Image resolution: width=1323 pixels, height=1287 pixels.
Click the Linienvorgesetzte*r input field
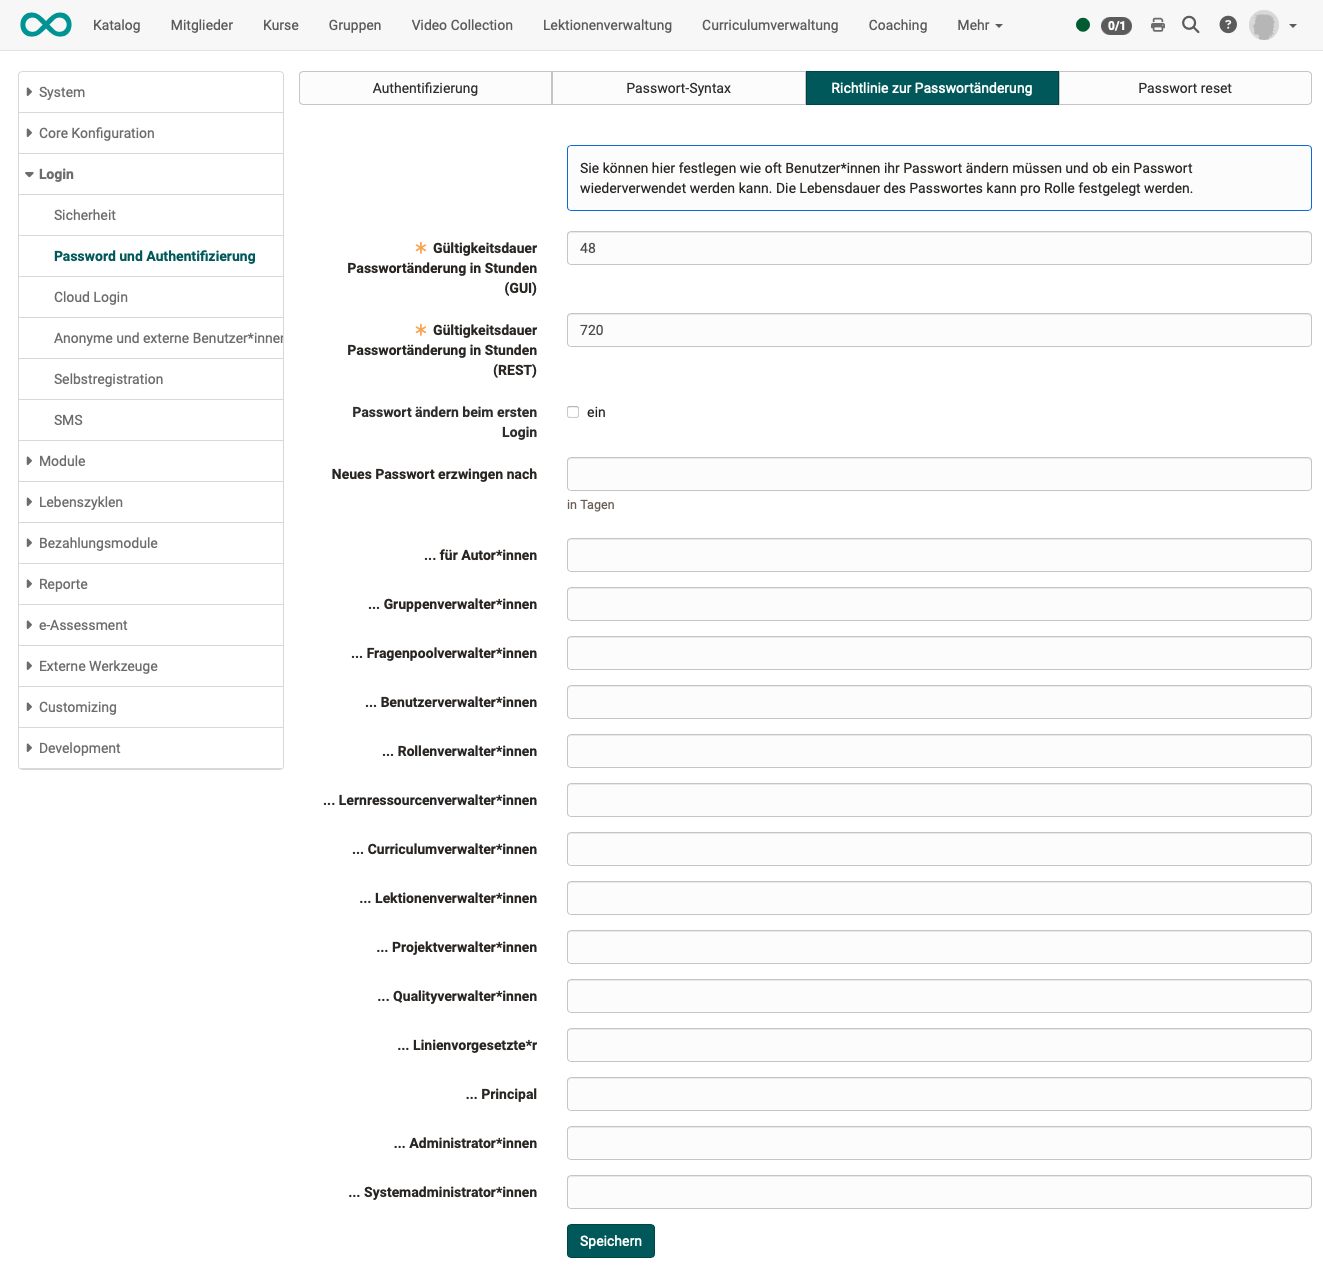(x=939, y=1045)
